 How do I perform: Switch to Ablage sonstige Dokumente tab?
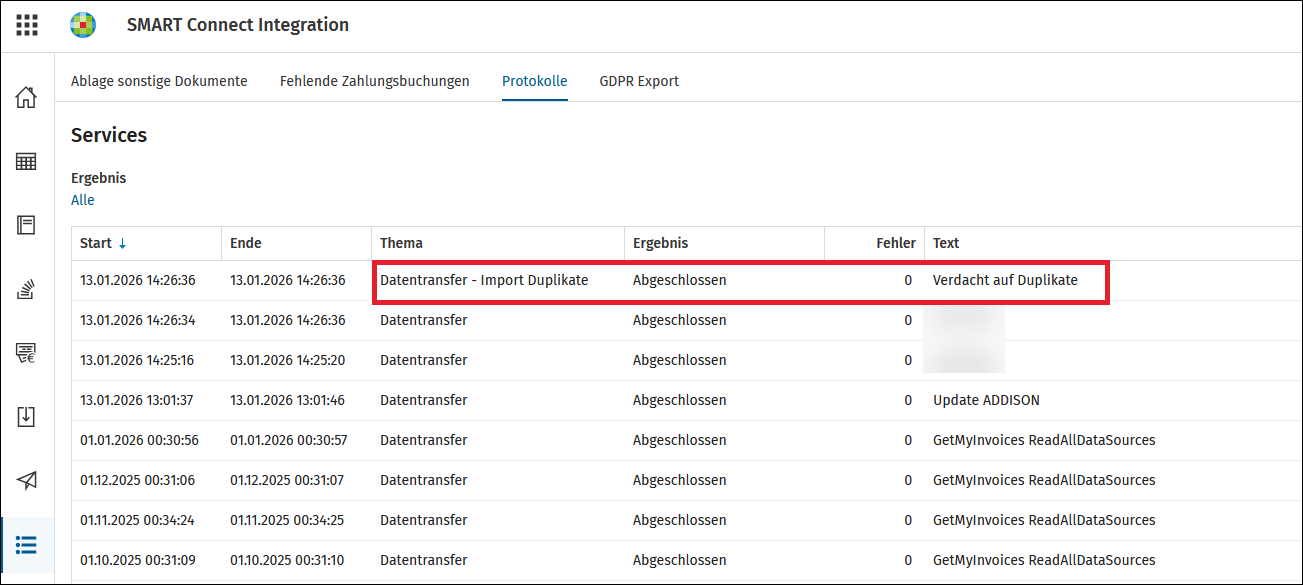(159, 81)
